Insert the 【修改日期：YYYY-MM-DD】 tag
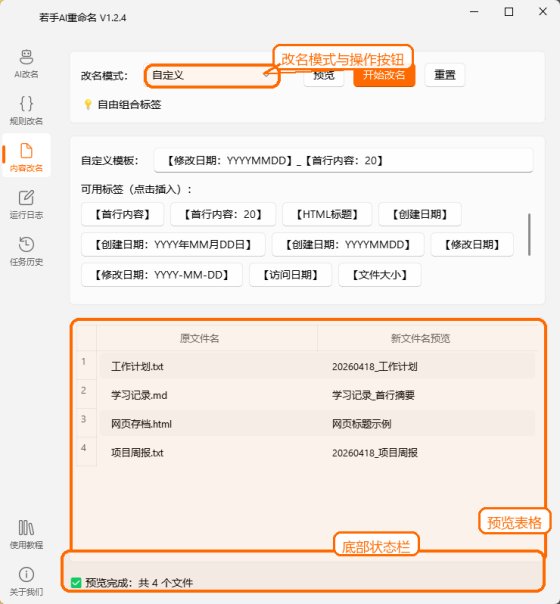The image size is (560, 604). (162, 275)
